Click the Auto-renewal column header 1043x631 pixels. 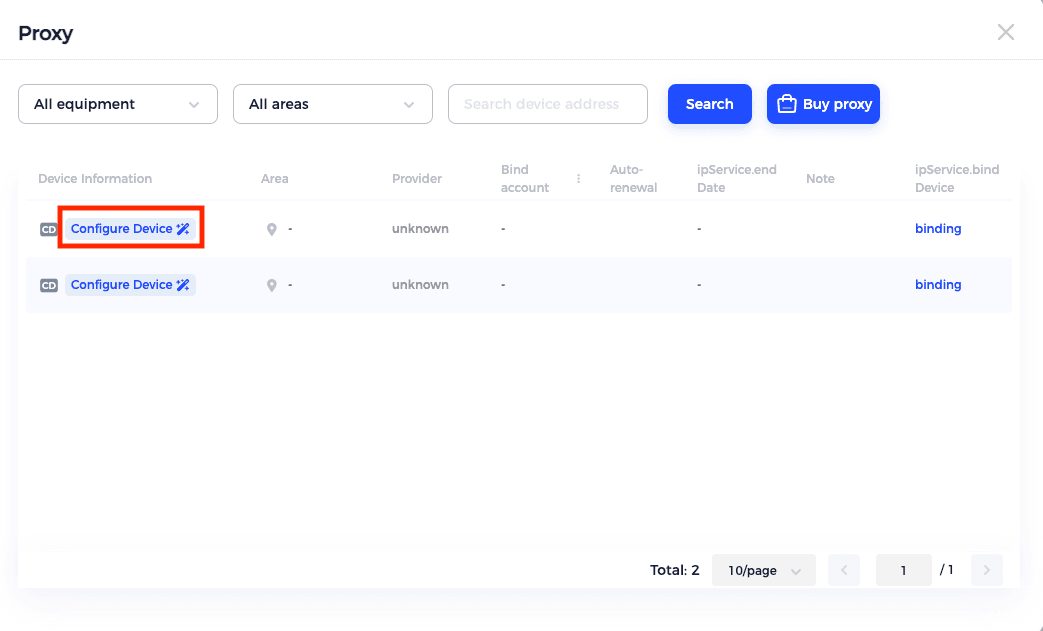pyautogui.click(x=633, y=178)
